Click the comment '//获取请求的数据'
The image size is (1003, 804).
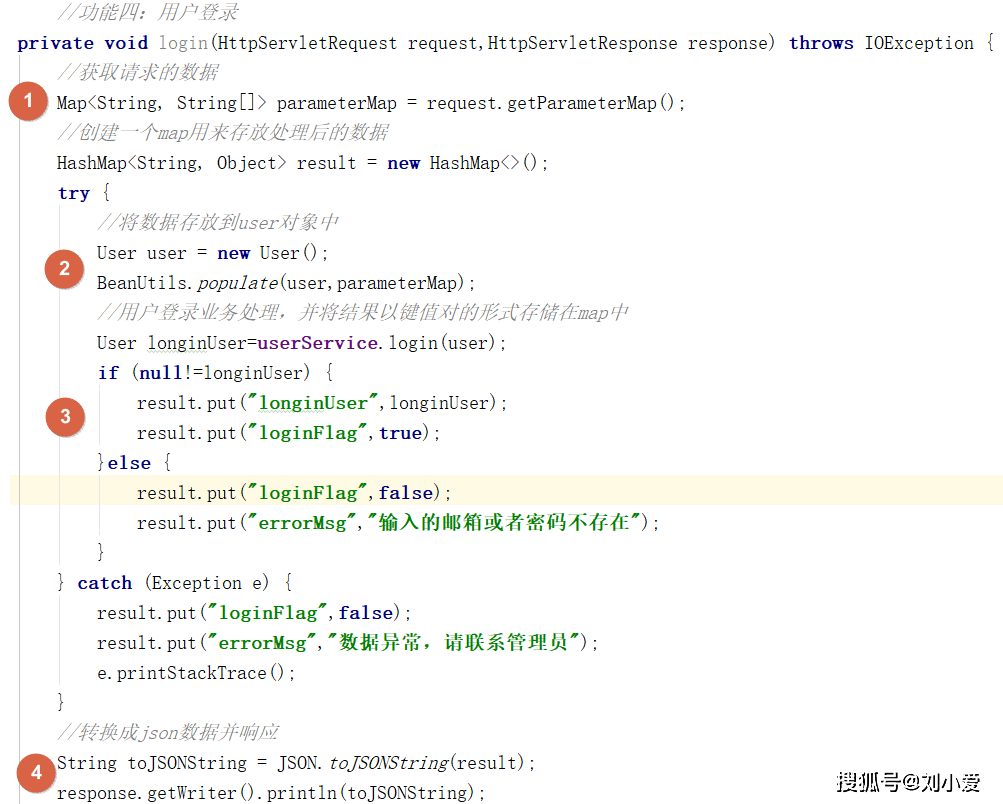138,72
